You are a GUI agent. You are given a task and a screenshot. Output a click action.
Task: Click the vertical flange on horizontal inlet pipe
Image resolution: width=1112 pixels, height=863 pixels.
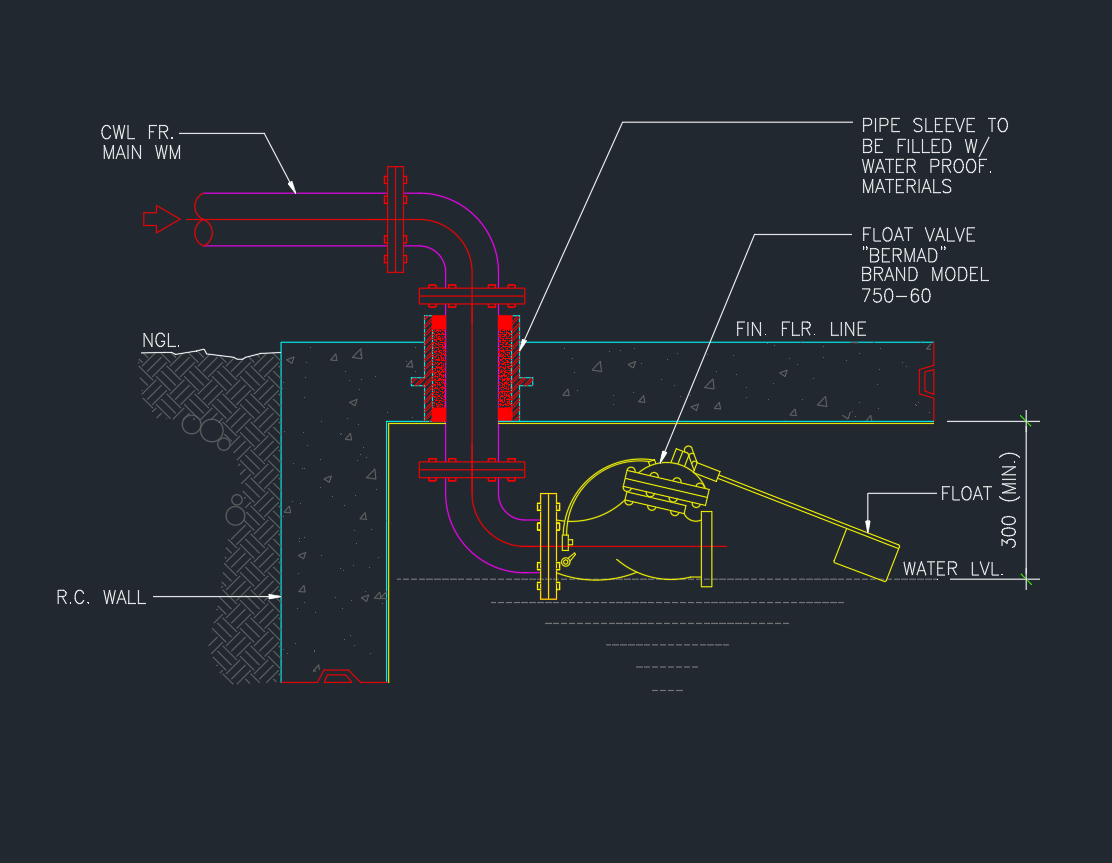tap(395, 219)
